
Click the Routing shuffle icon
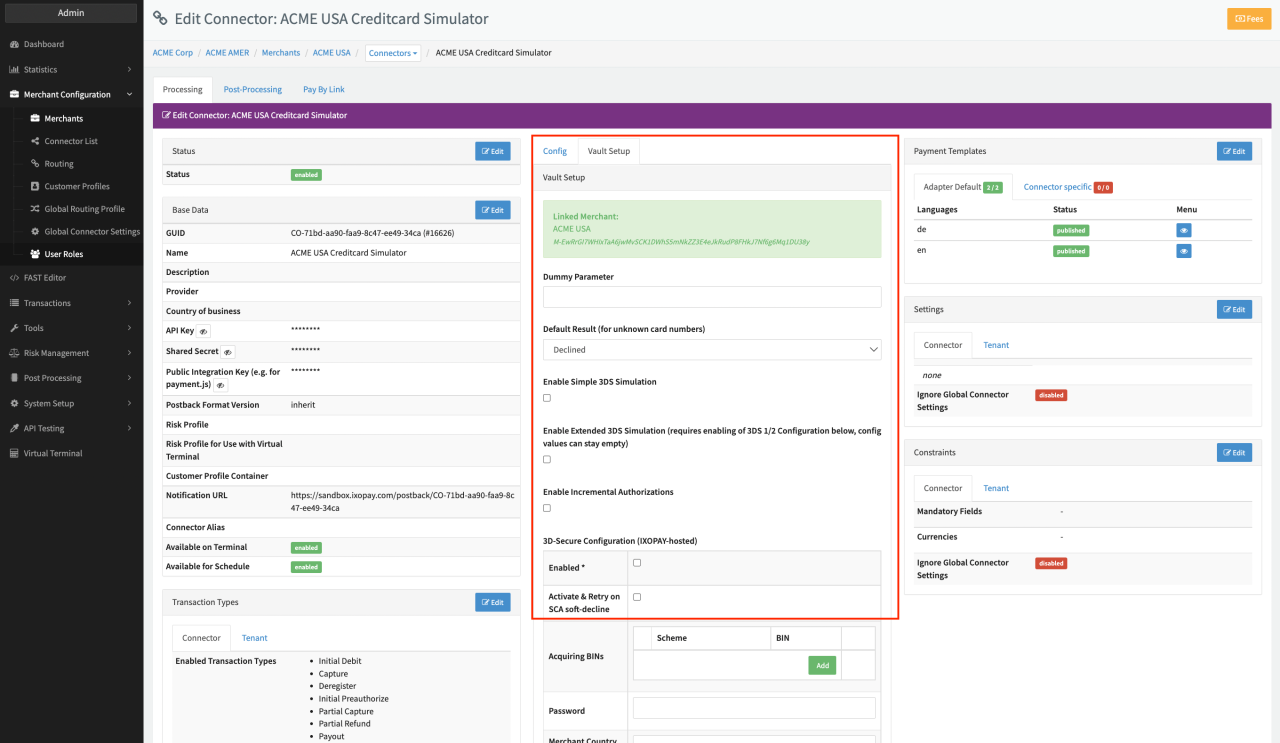[x=35, y=164]
